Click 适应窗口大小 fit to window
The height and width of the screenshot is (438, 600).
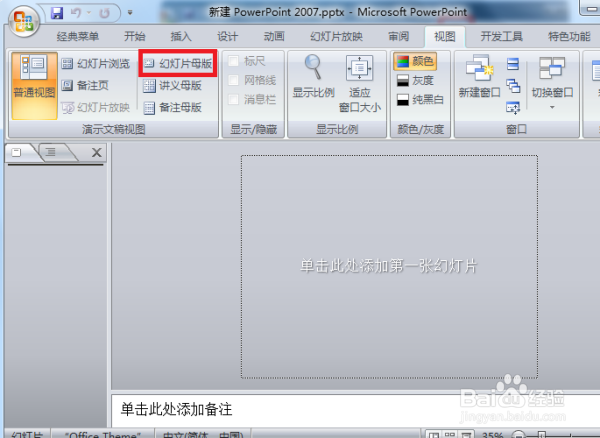pos(359,83)
